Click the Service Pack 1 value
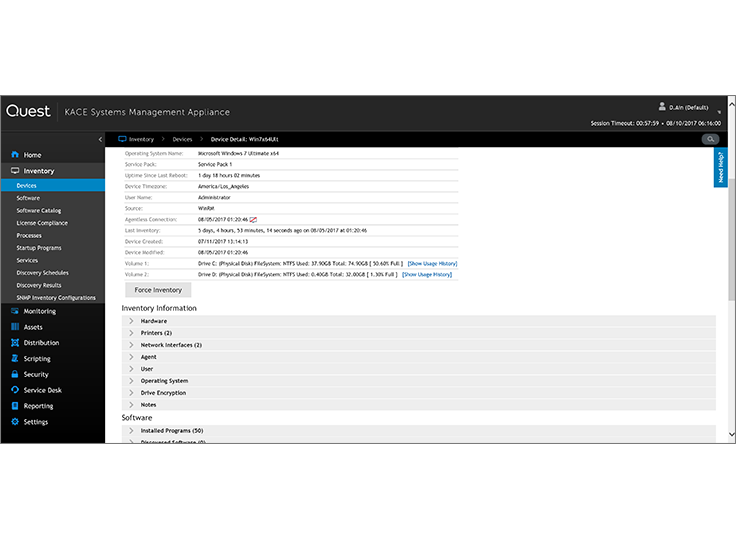The image size is (736, 540). [x=215, y=164]
